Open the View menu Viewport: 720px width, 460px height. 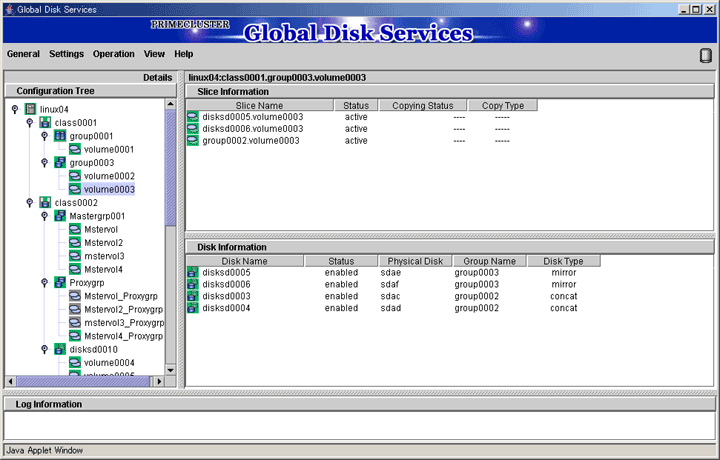tap(154, 54)
